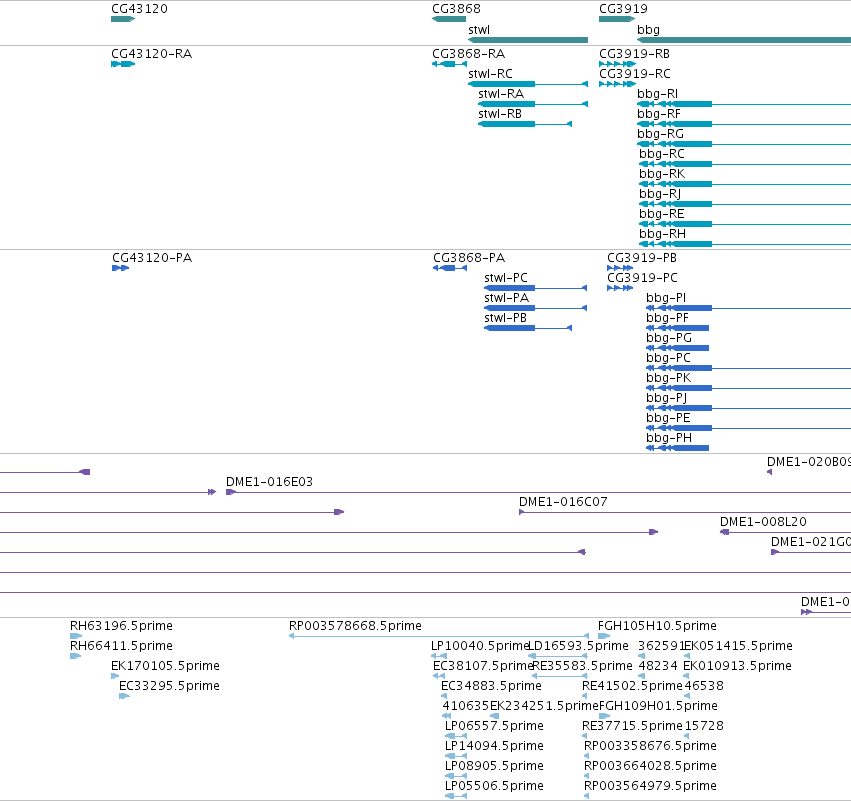
Task: Select protein label CG3919-PC
Action: [642, 278]
